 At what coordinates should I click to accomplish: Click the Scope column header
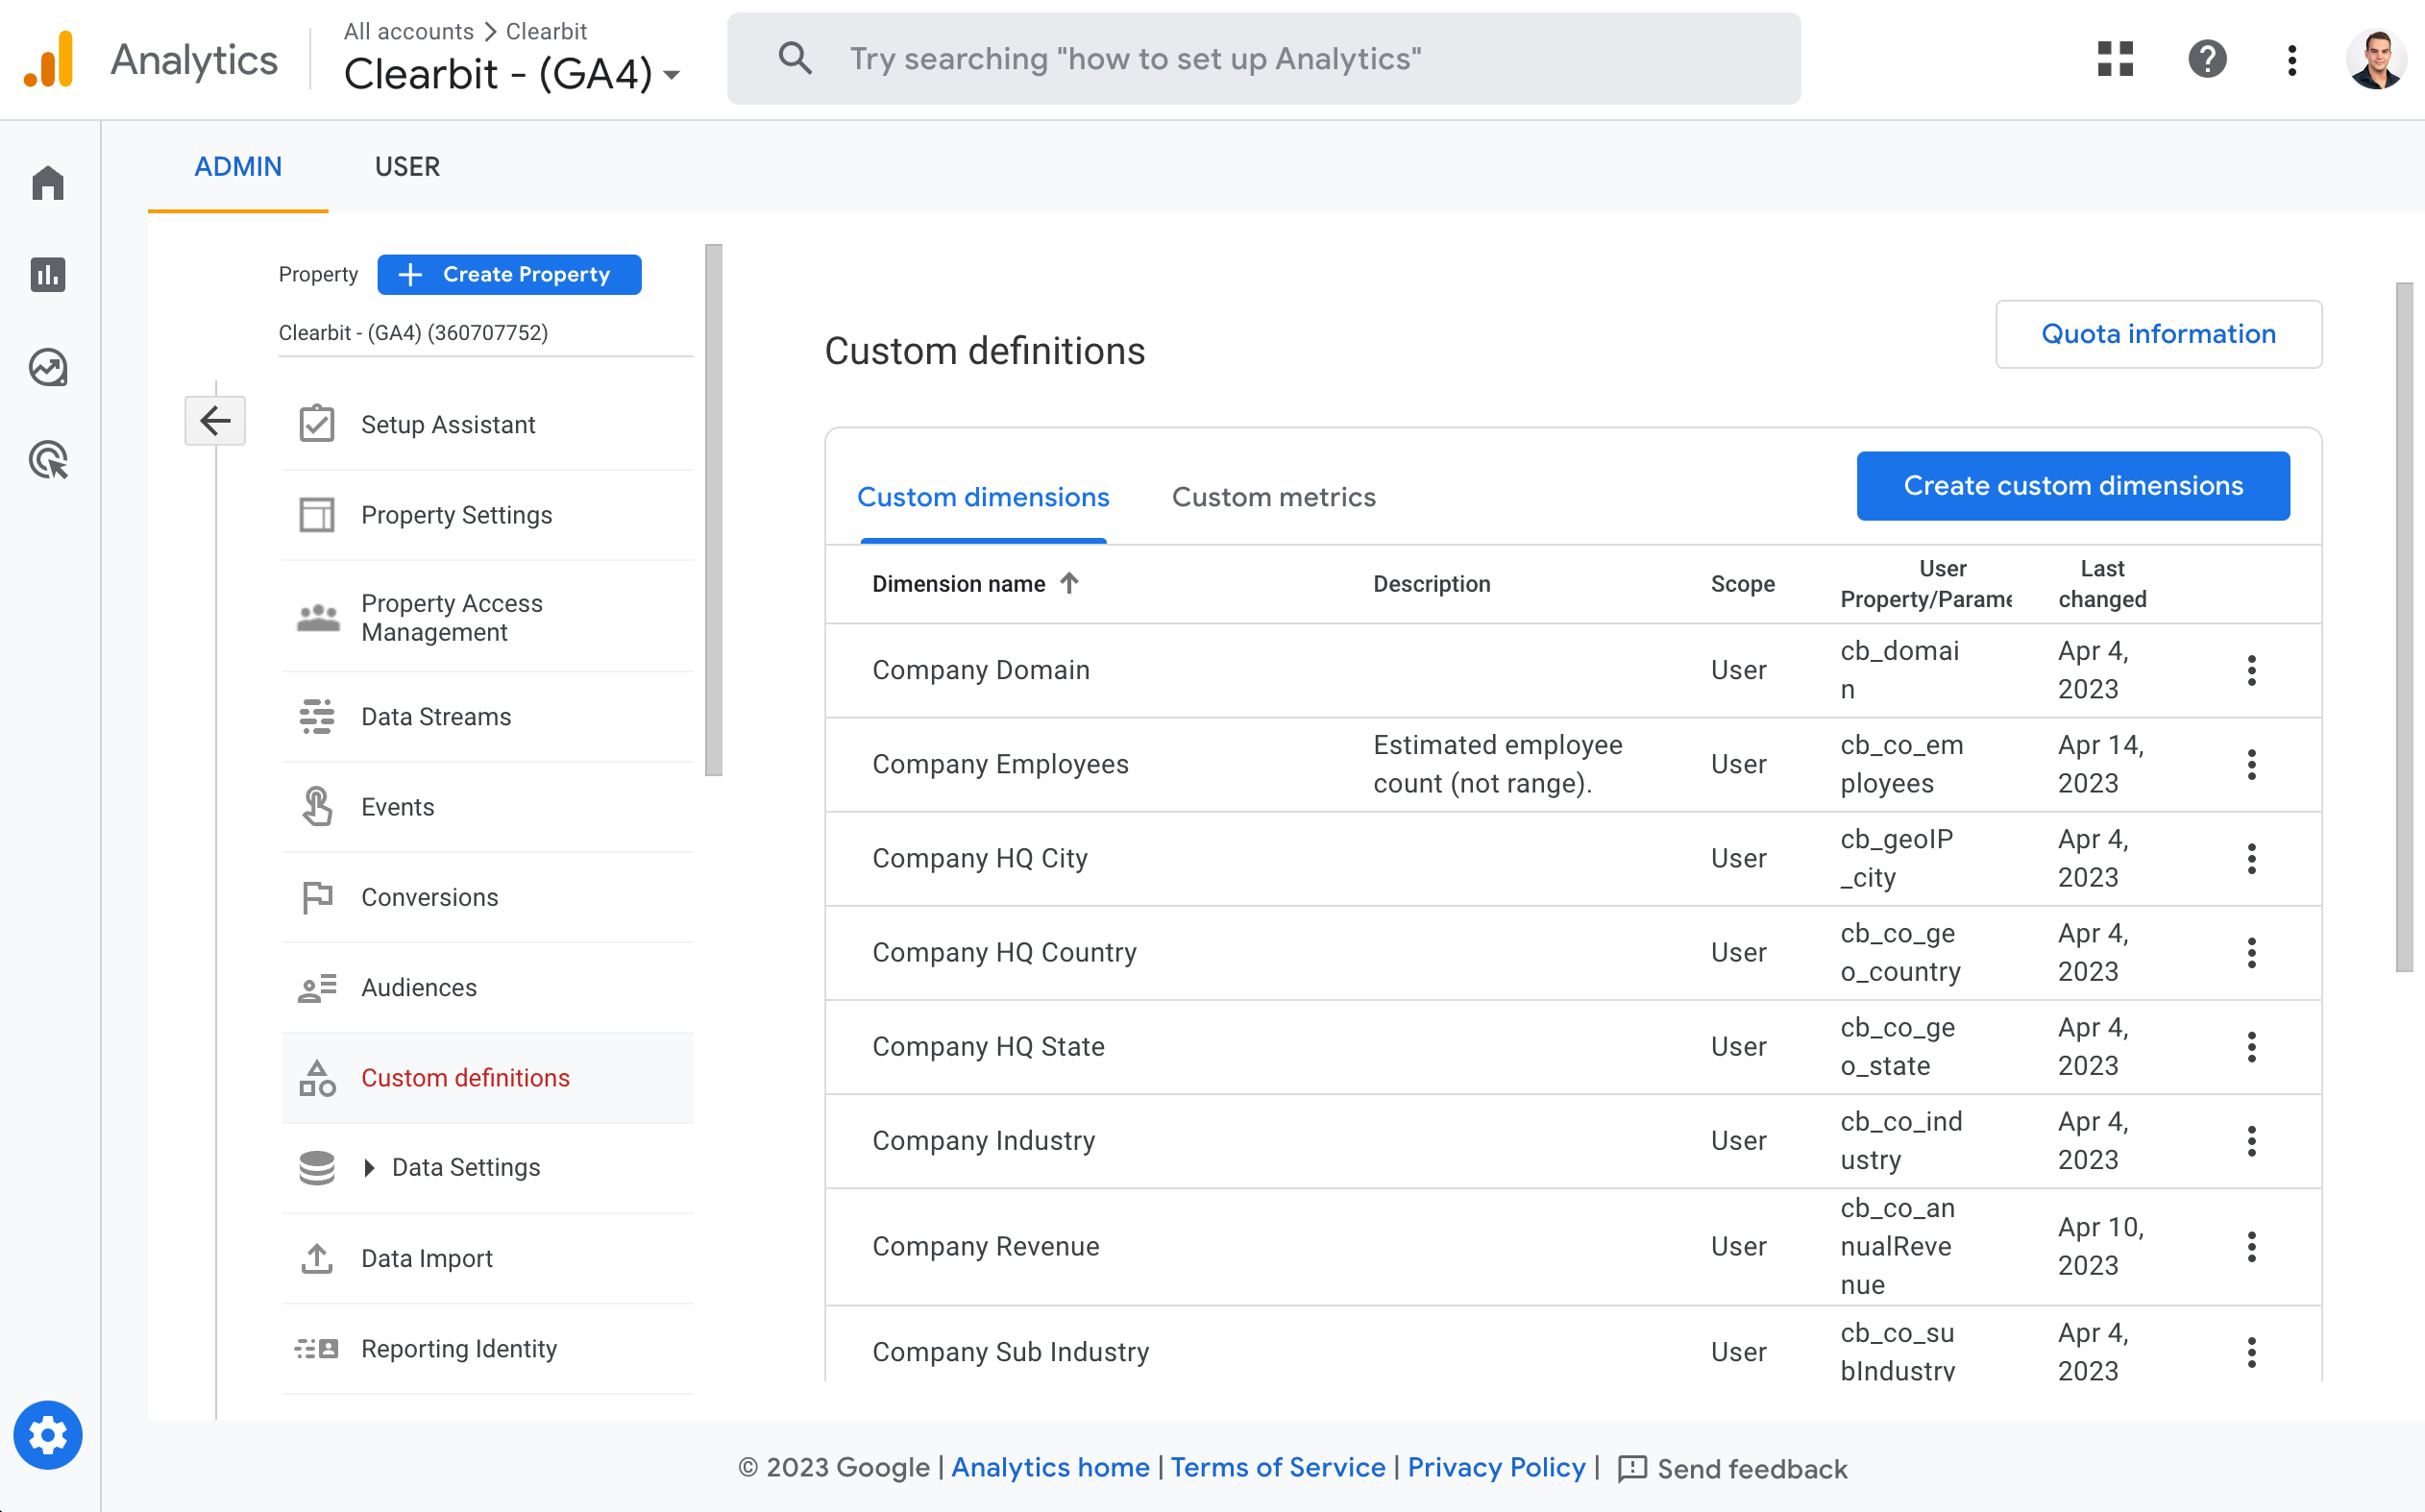click(x=1742, y=583)
